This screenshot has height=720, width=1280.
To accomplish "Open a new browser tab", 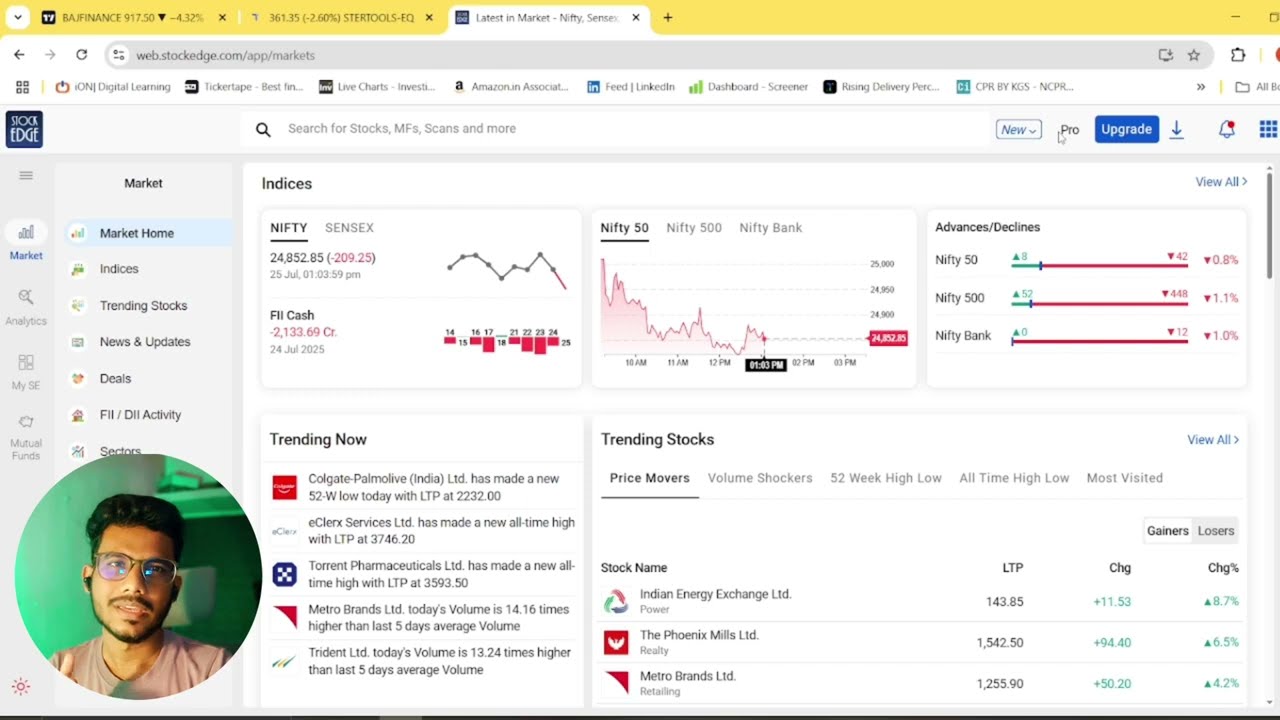I will pos(668,17).
